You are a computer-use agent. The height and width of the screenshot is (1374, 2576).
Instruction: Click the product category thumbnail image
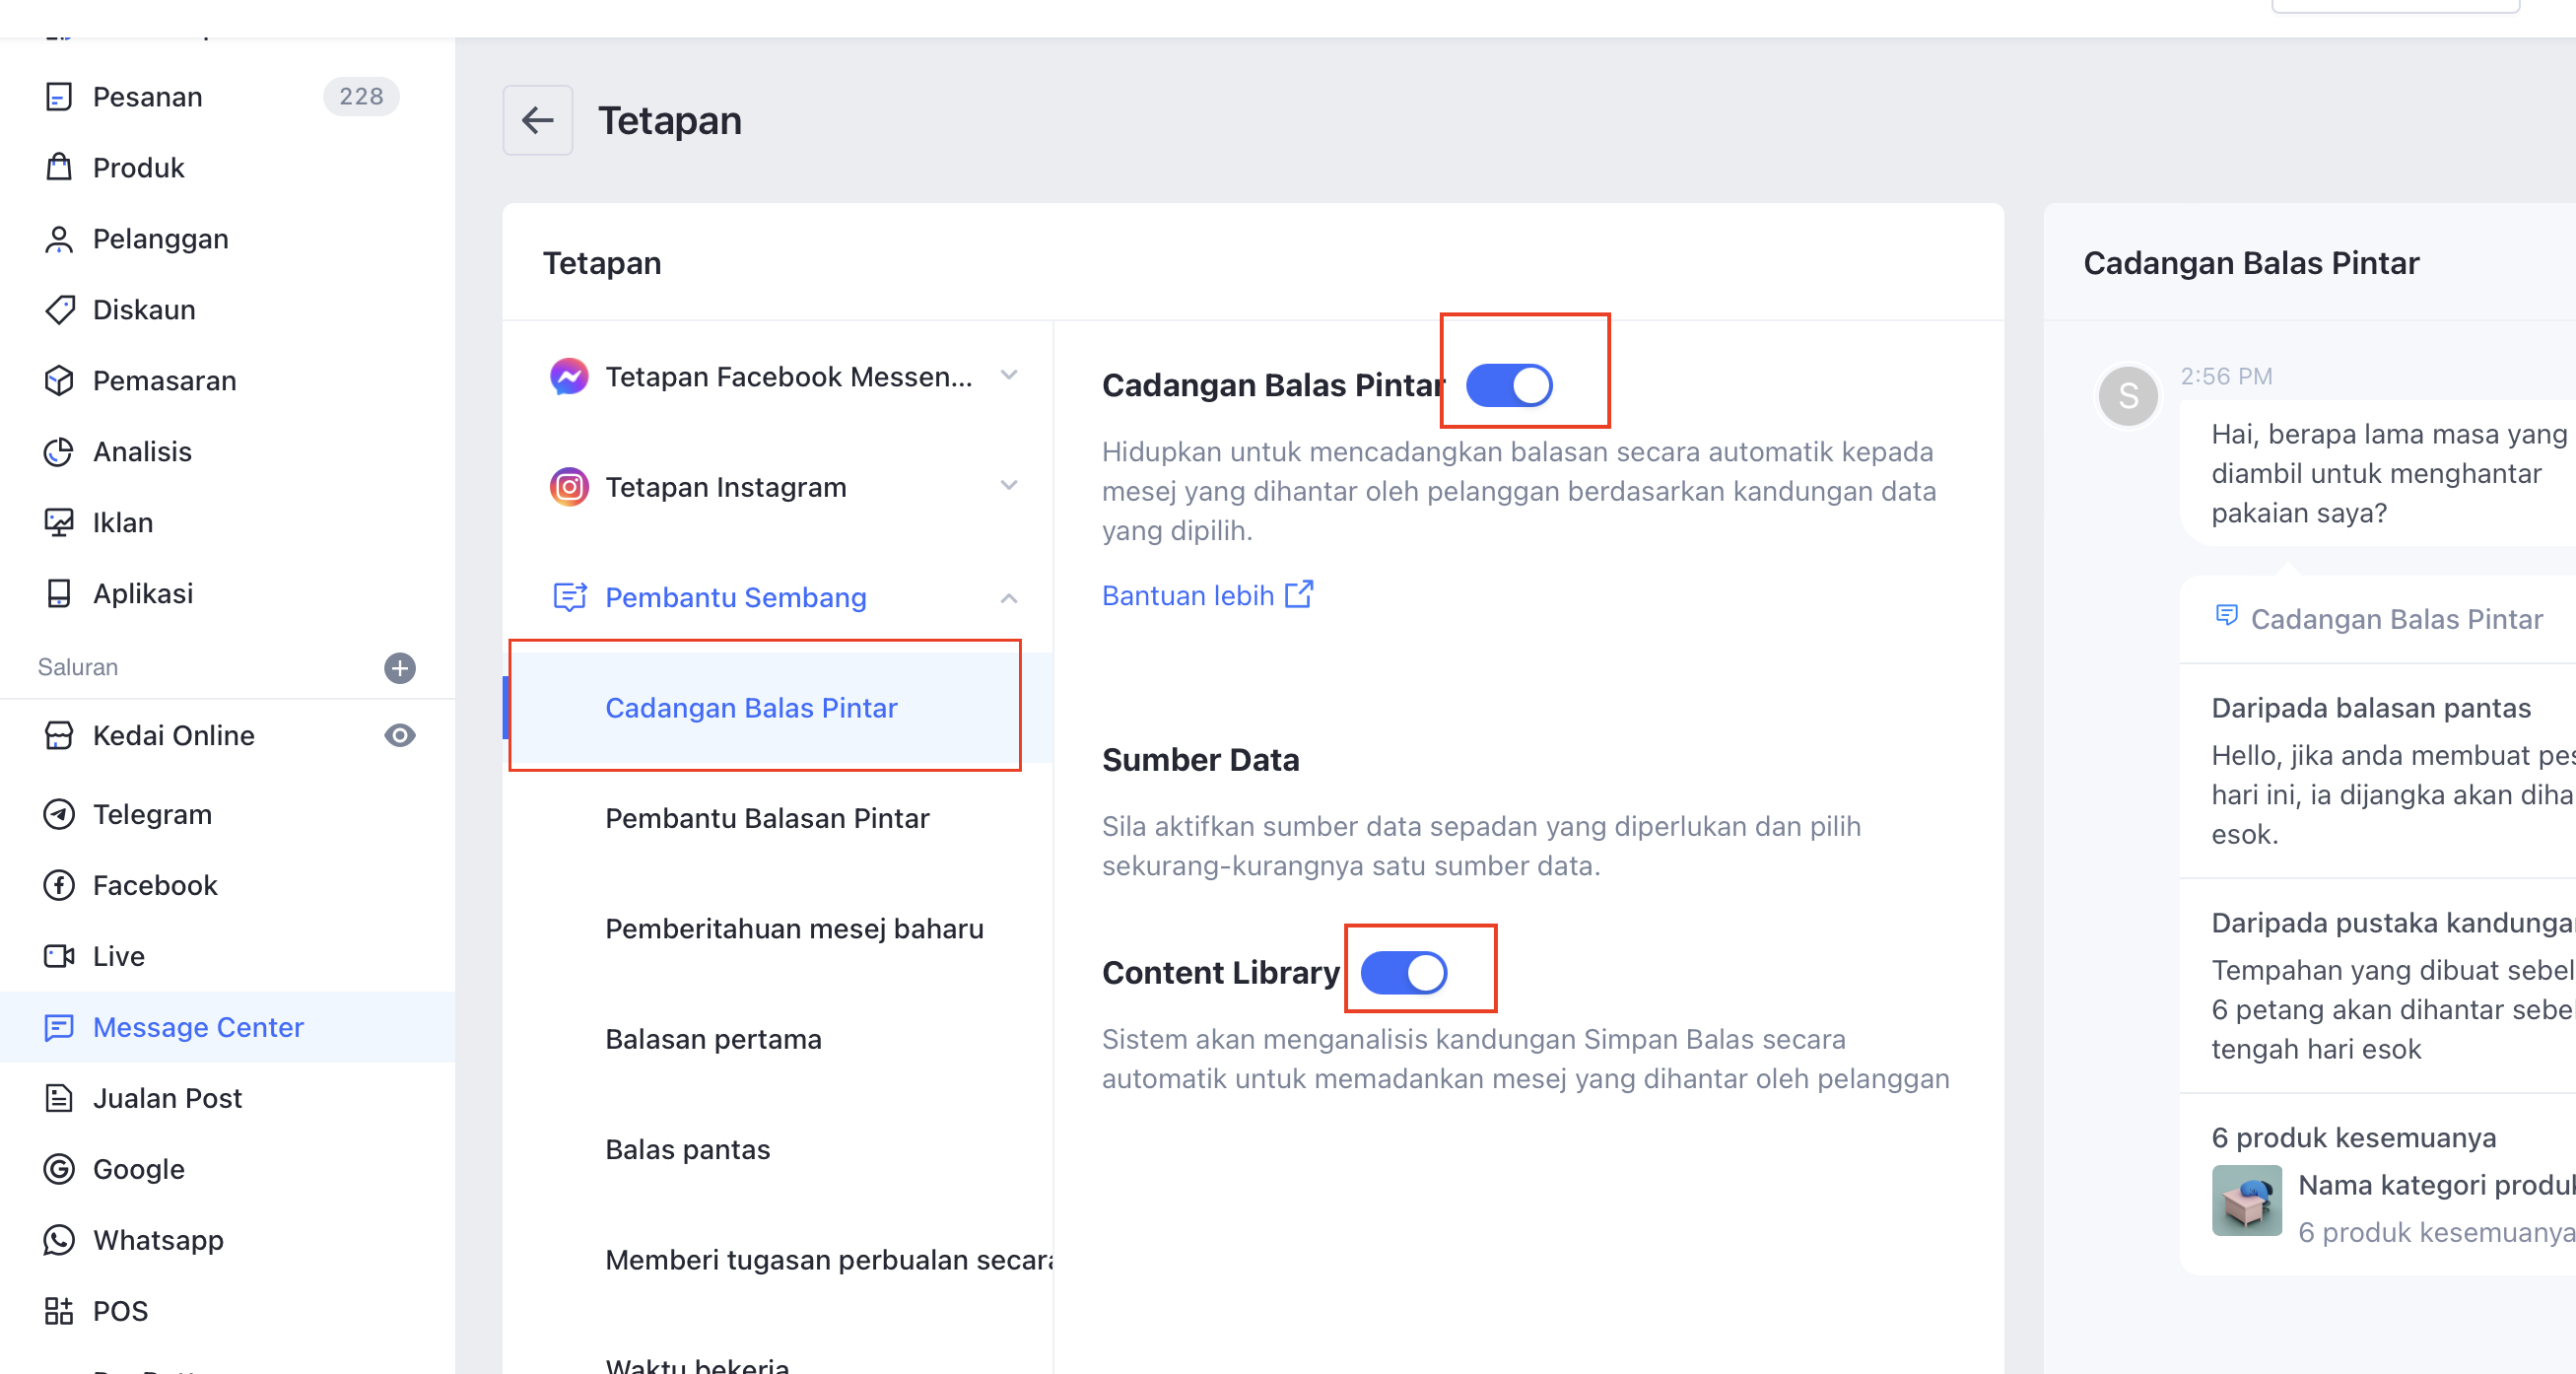[2247, 1200]
